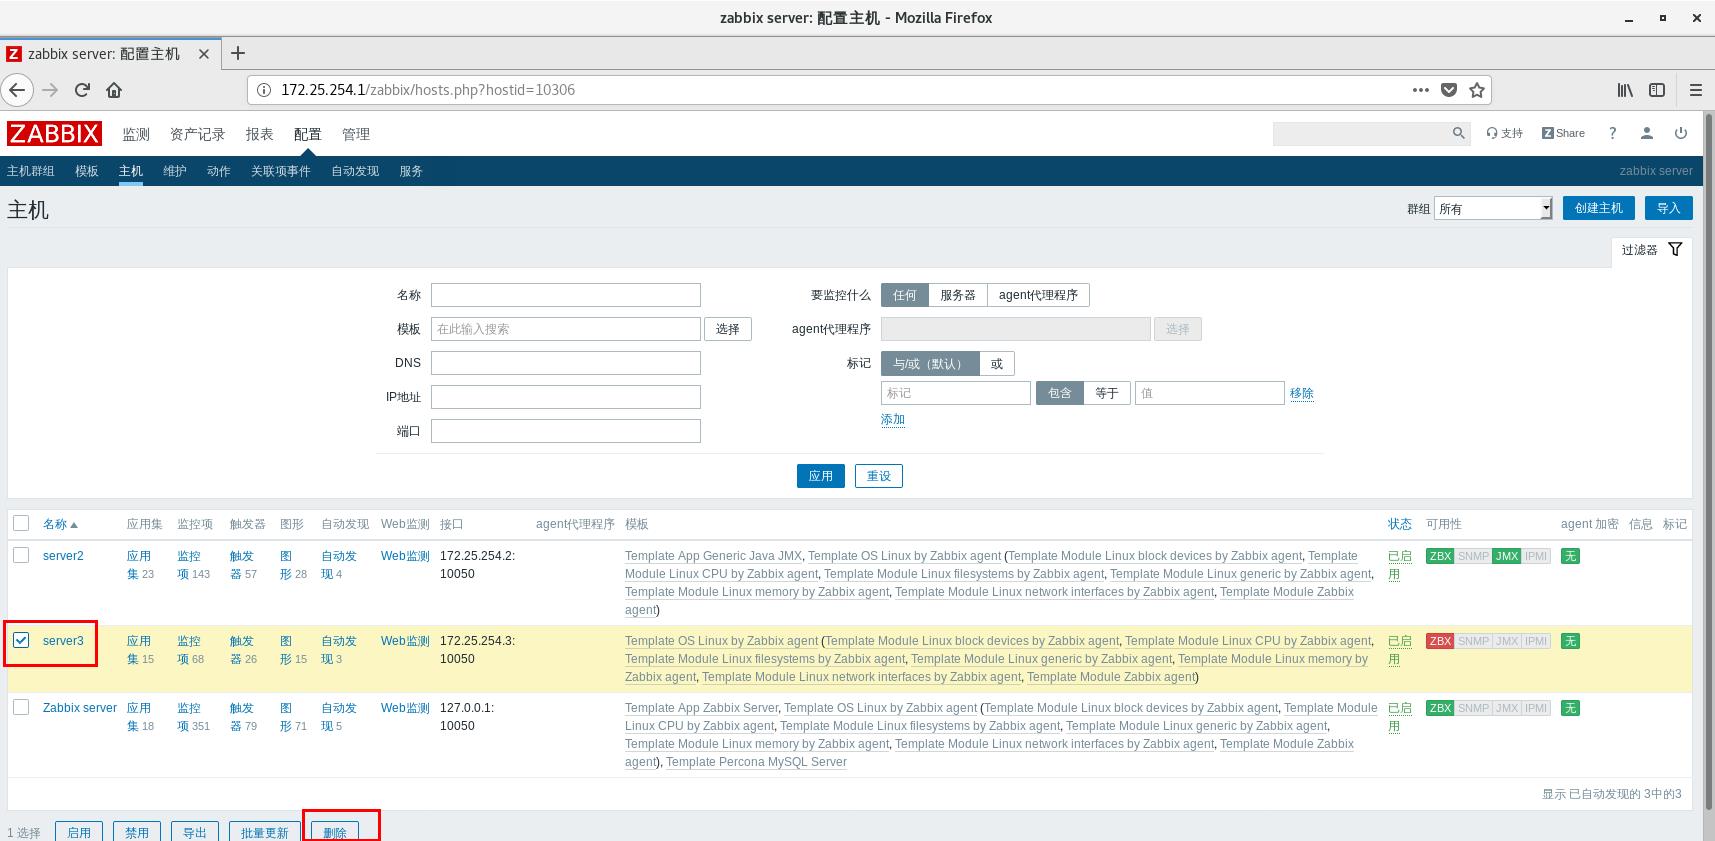Select the 或 tag option
1715x841 pixels.
click(x=997, y=364)
